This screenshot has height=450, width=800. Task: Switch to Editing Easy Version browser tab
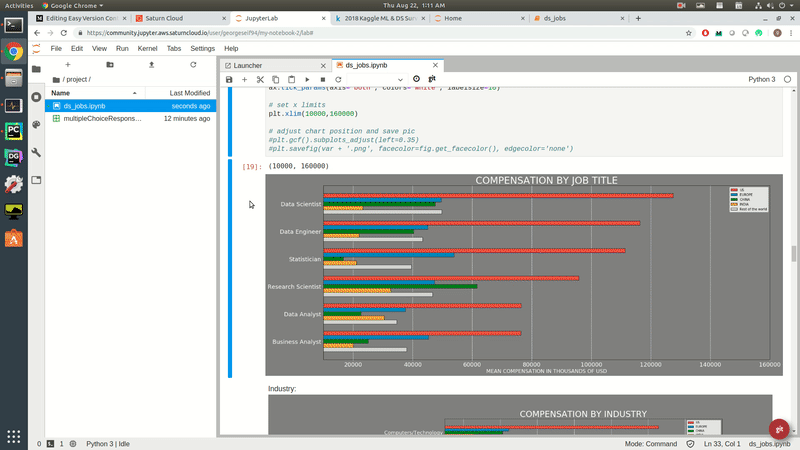(81, 18)
